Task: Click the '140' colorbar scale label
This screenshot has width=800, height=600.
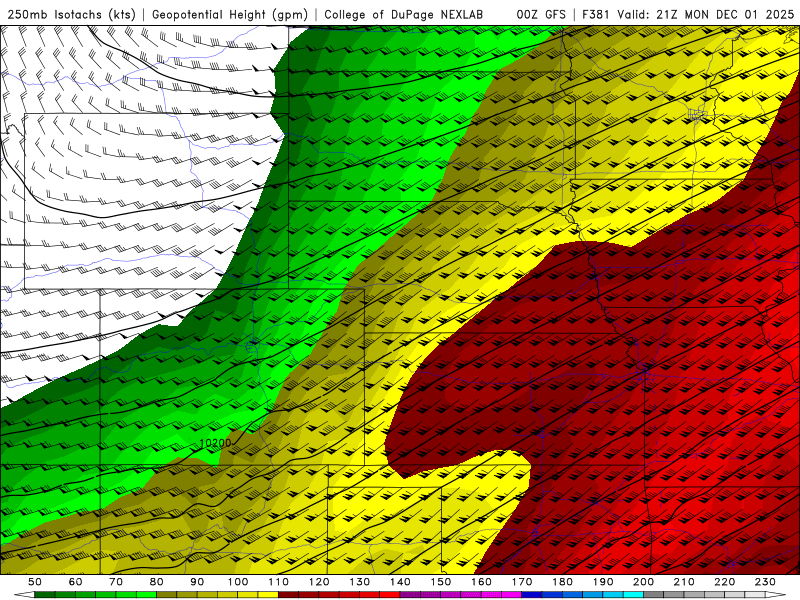Action: point(401,582)
